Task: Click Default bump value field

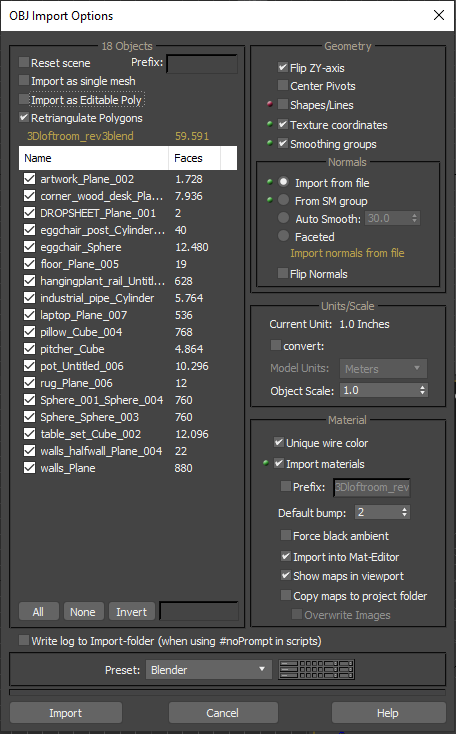Action: (x=378, y=512)
